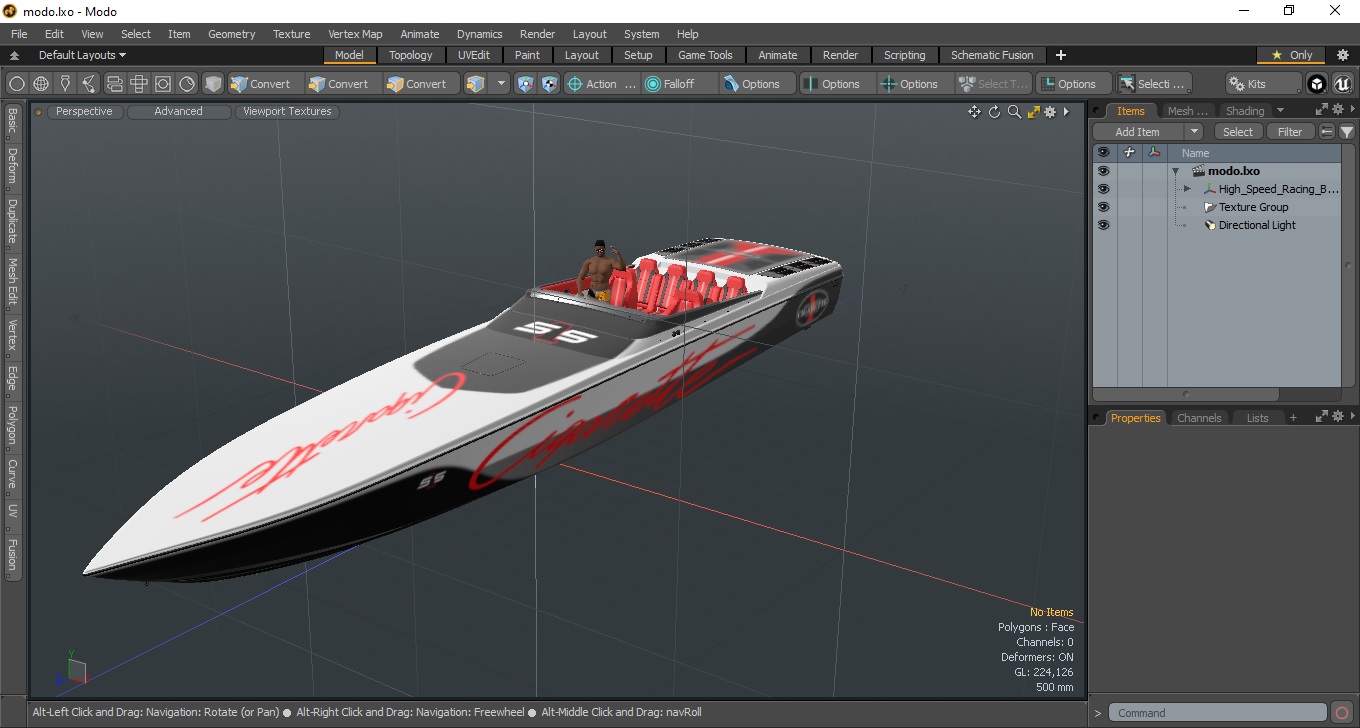The height and width of the screenshot is (728, 1360).
Task: Click the visibility column header eye
Action: tap(1103, 153)
